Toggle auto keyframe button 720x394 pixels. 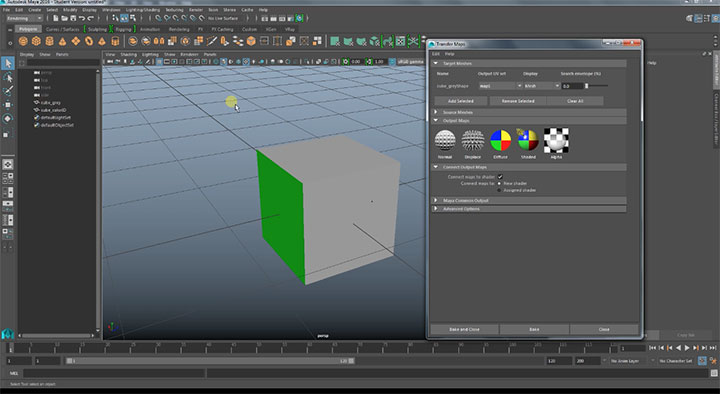click(x=702, y=361)
